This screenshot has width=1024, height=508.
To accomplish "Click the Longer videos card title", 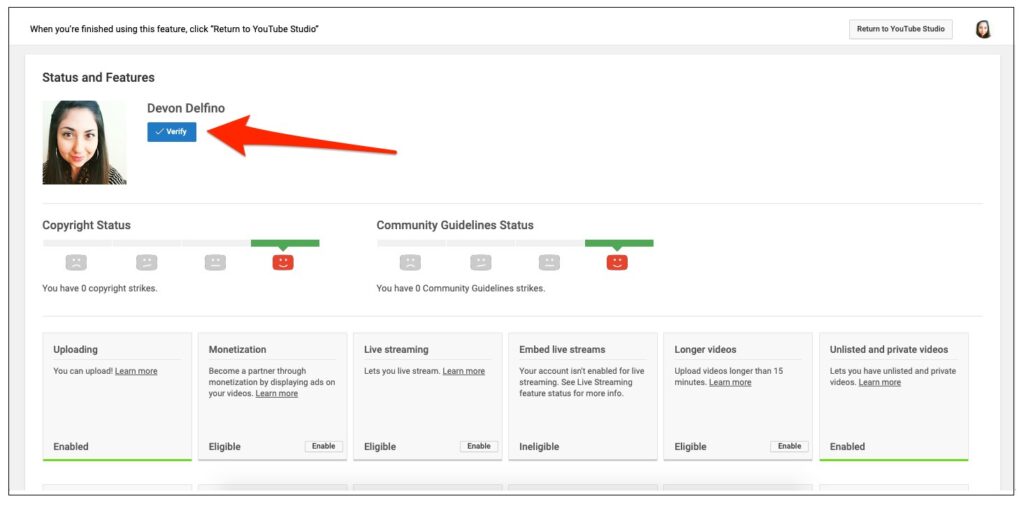I will [x=705, y=349].
